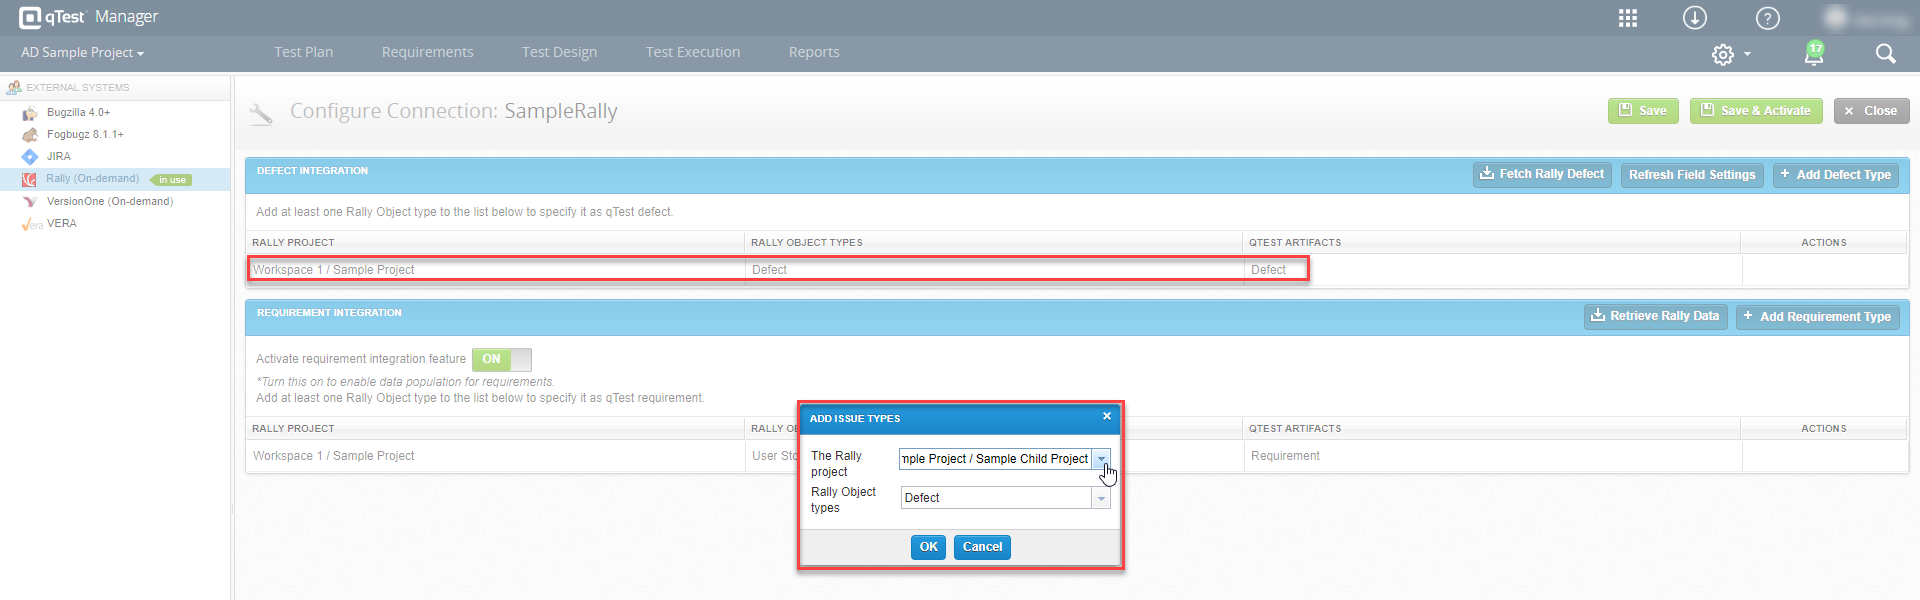Click OK in the dialog
Image resolution: width=1920 pixels, height=600 pixels.
click(x=928, y=547)
